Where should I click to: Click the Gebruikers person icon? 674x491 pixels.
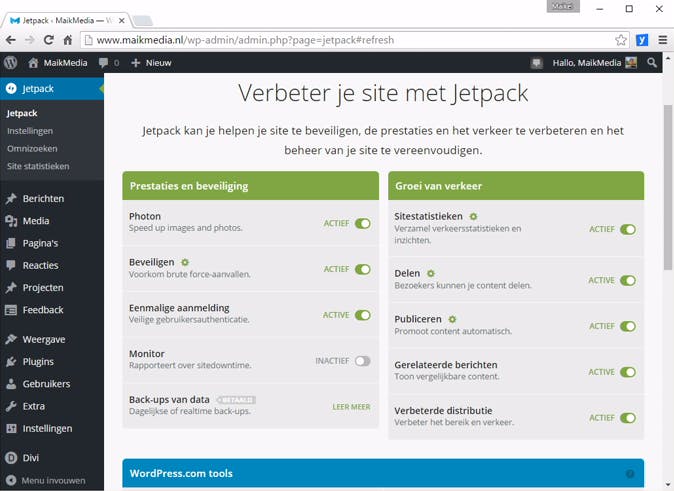[11, 384]
